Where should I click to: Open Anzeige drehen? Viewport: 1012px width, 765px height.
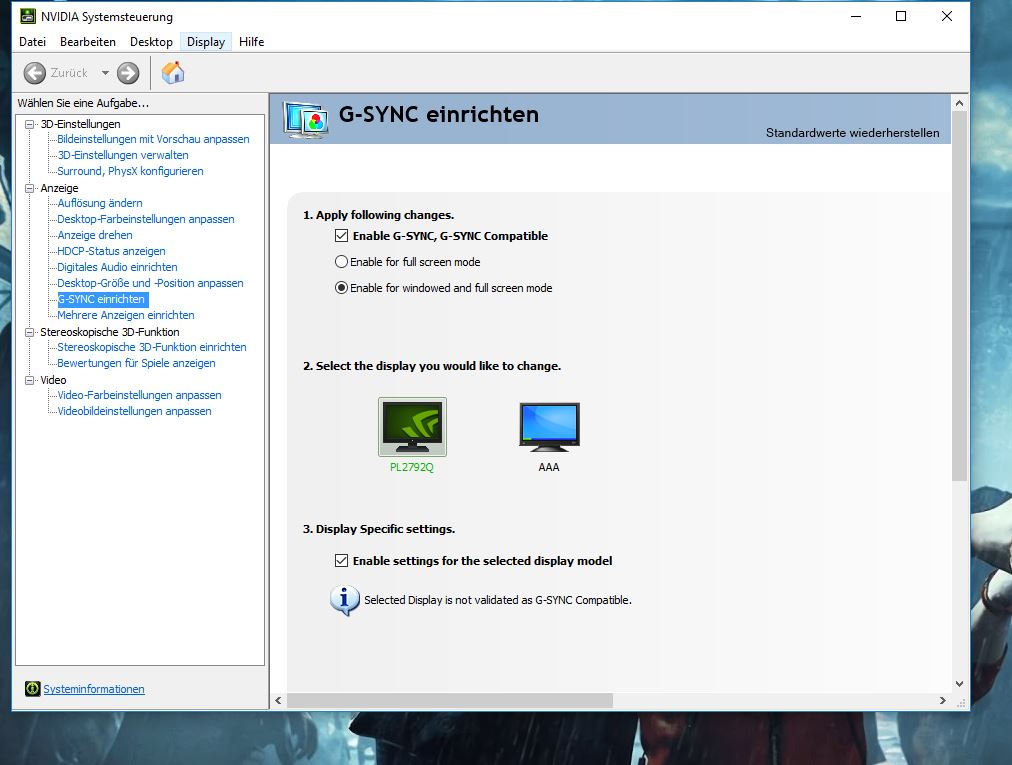tap(94, 235)
